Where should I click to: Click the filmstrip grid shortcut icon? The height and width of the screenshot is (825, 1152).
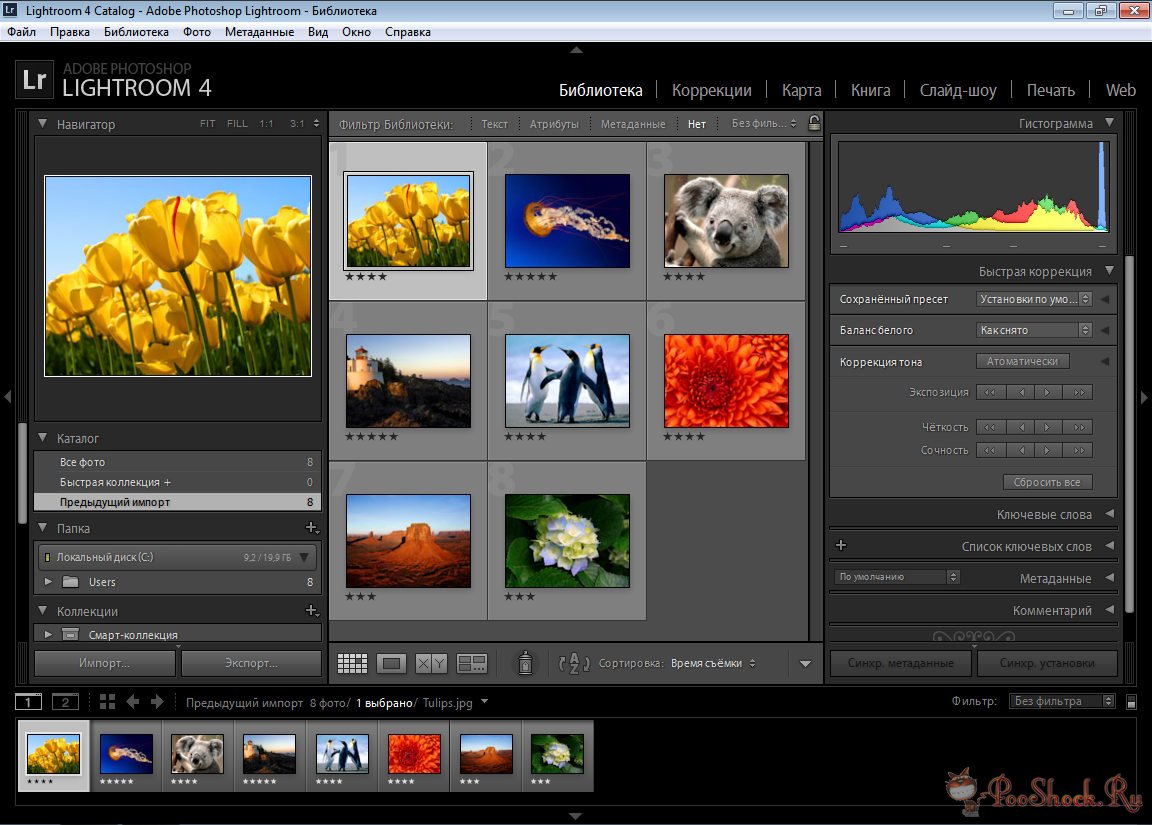[x=107, y=702]
